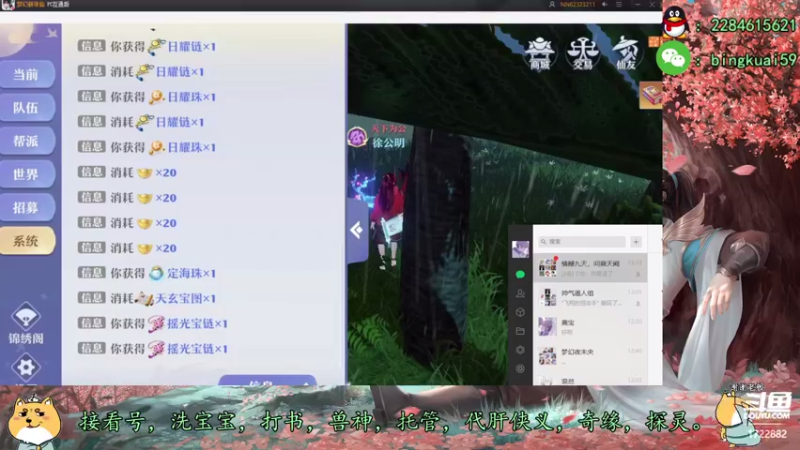Click the player avatar badge beside 徐公明
The height and width of the screenshot is (450, 800).
click(358, 137)
